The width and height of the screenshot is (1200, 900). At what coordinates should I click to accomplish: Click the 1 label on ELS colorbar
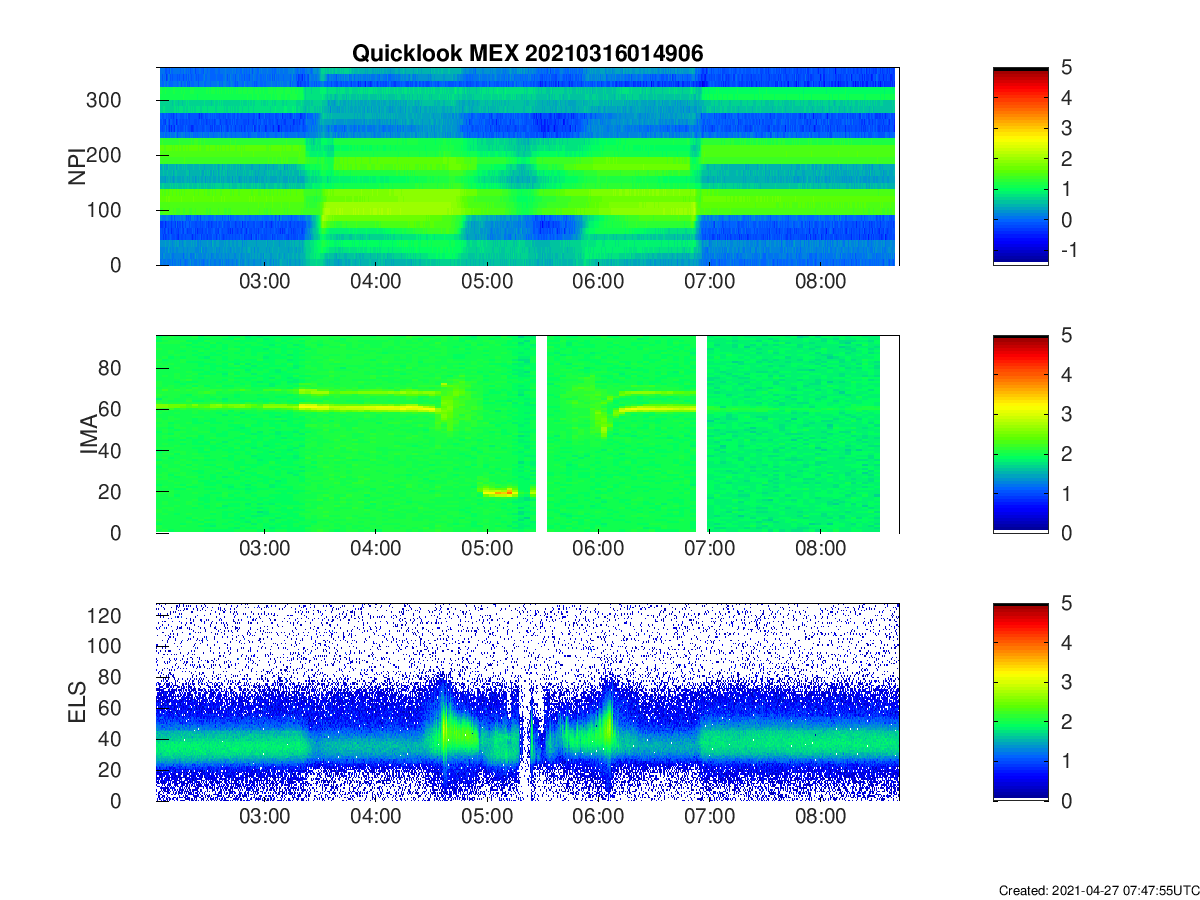(x=1065, y=761)
